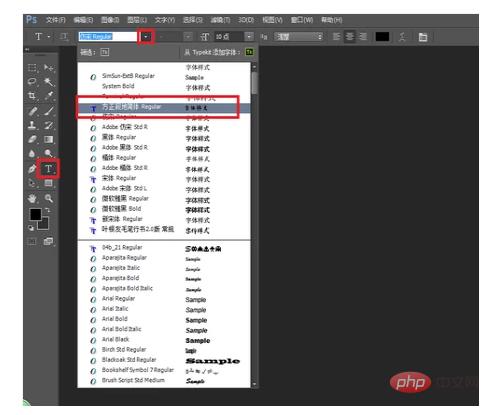Open the 文件(F) menu
This screenshot has width=489, height=415.
[56, 20]
